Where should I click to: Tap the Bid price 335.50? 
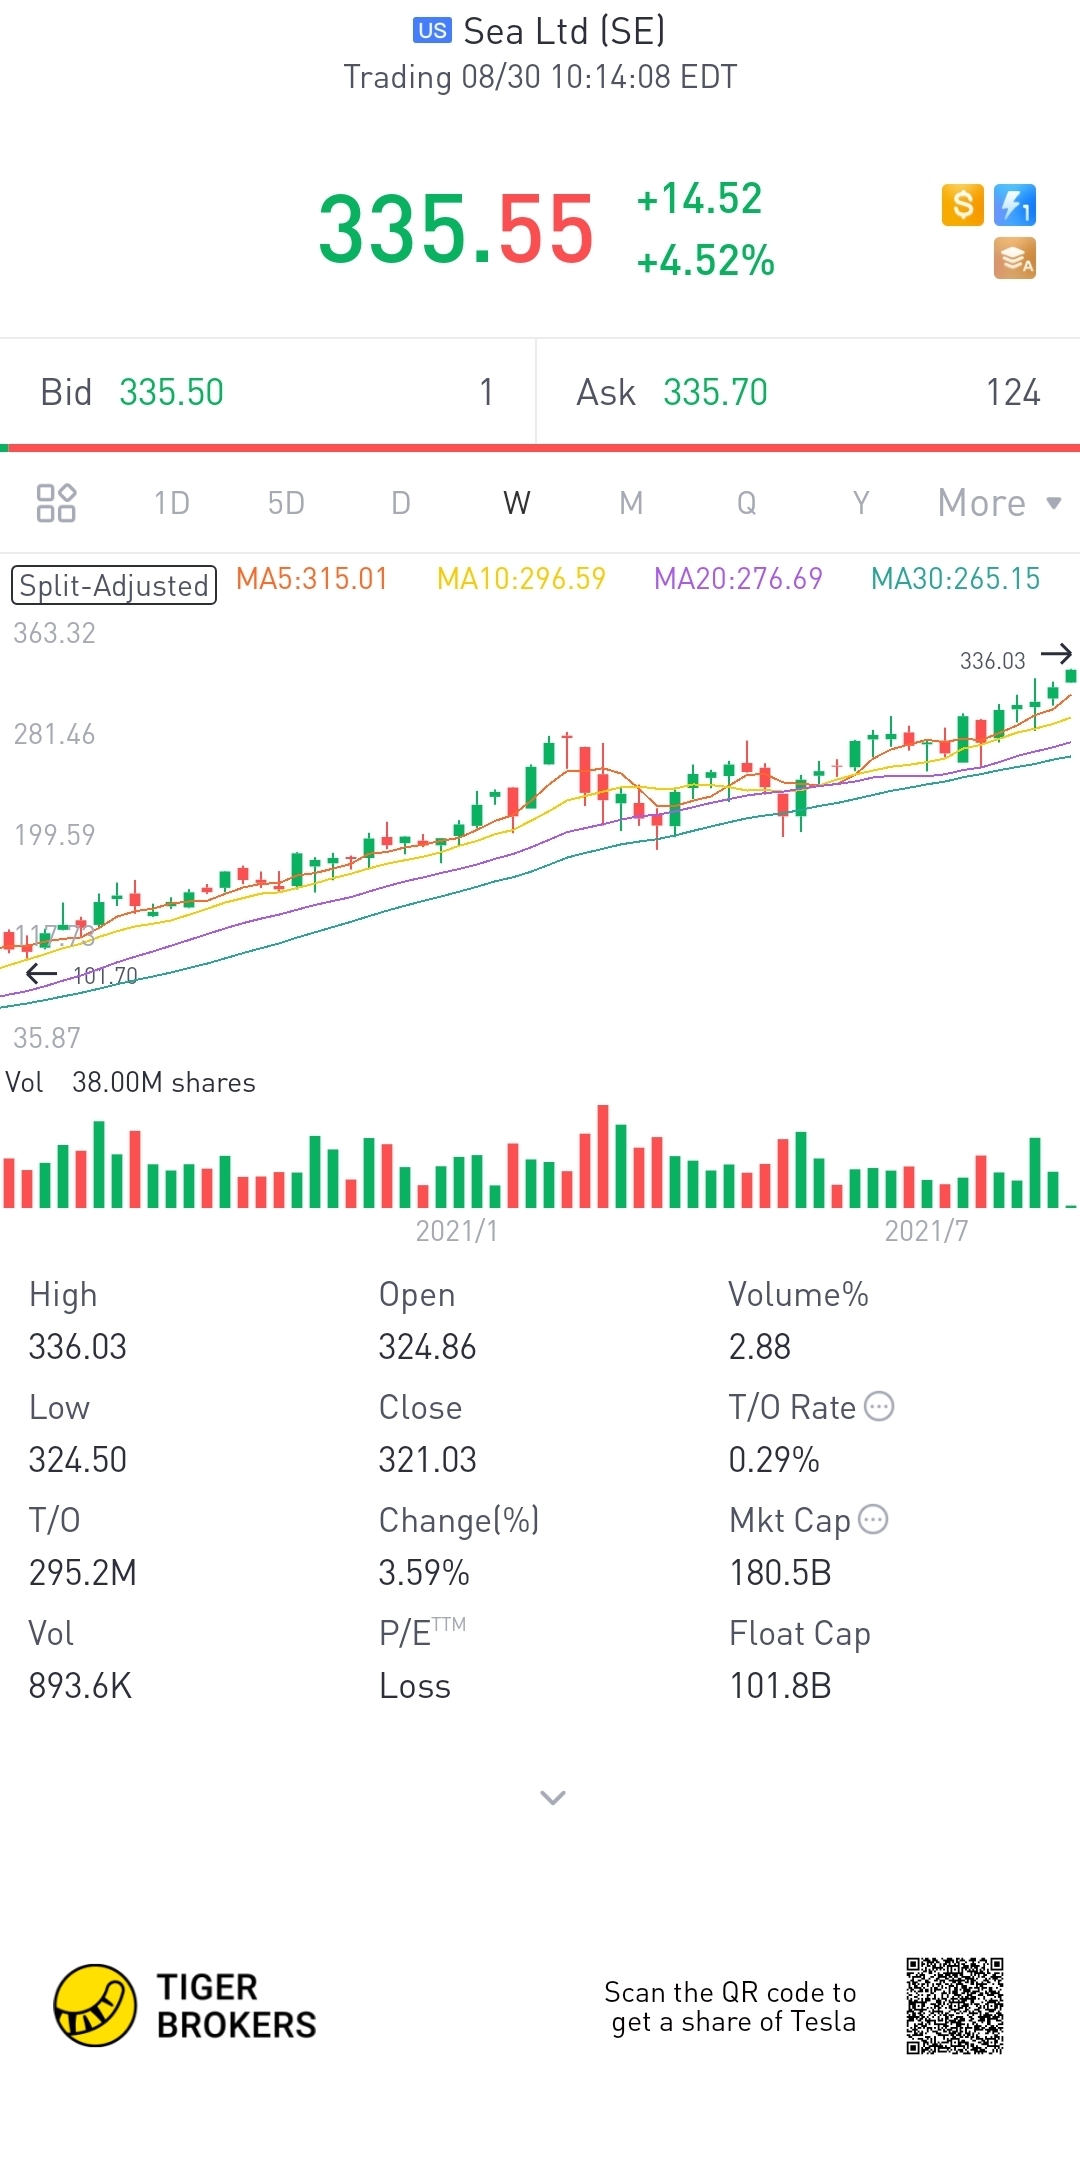point(171,393)
